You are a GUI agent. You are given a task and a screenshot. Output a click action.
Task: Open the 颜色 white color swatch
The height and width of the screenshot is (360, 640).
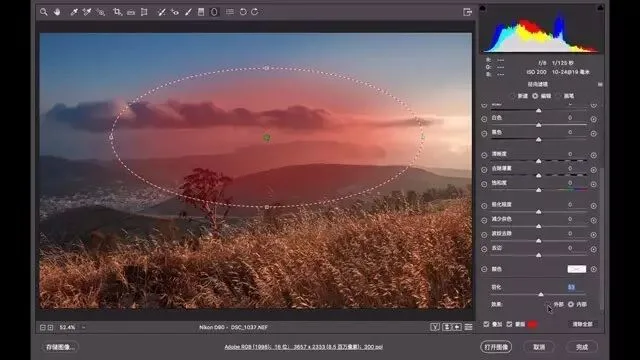pos(577,269)
